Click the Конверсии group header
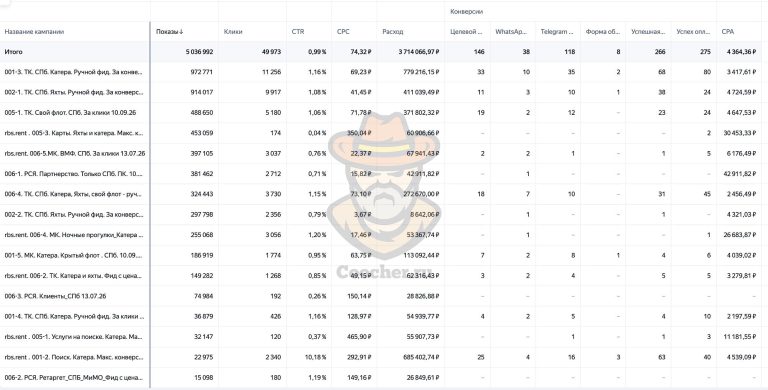The width and height of the screenshot is (768, 390). [466, 12]
